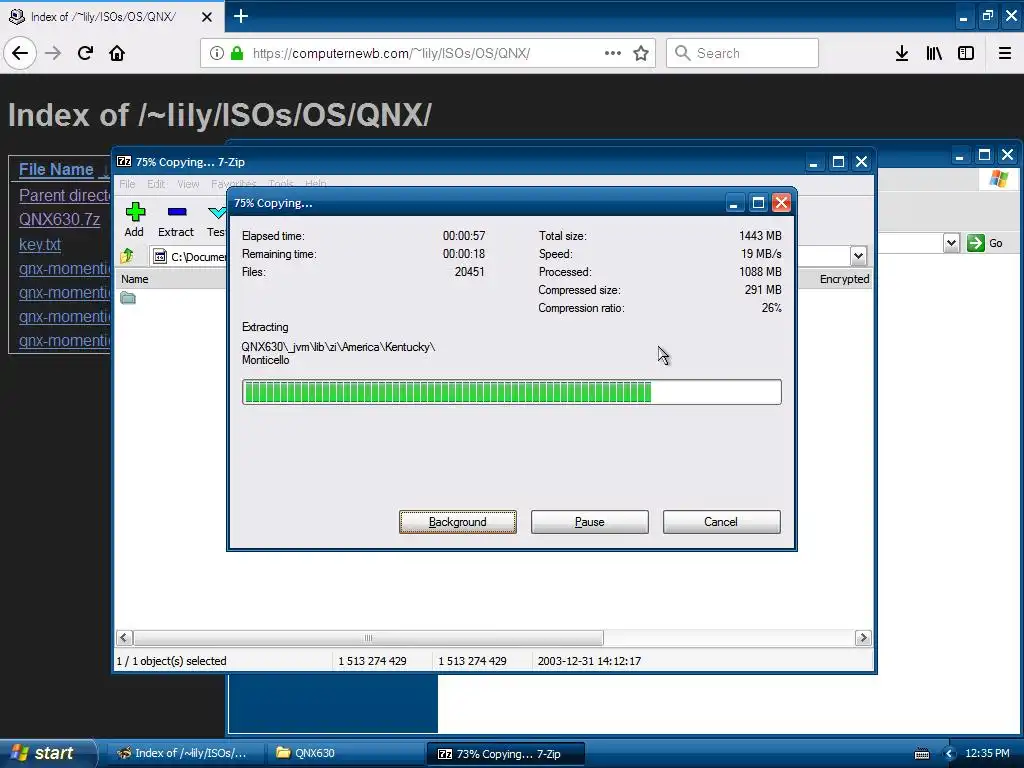The height and width of the screenshot is (768, 1024).
Task: Click the Firefox Search box
Action: [742, 53]
